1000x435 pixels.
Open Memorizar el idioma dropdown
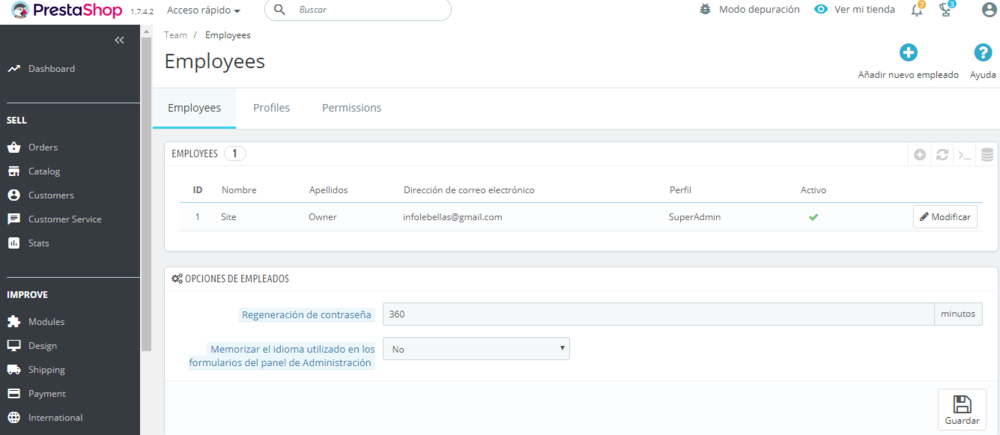coord(476,349)
